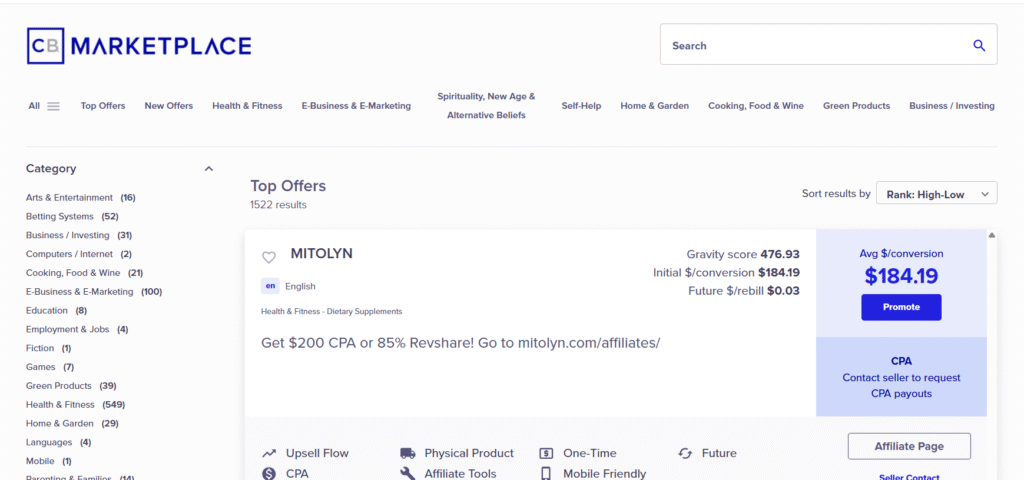Screen dimensions: 1024x480
Task: Click the CB Marketplace logo
Action: tap(138, 46)
